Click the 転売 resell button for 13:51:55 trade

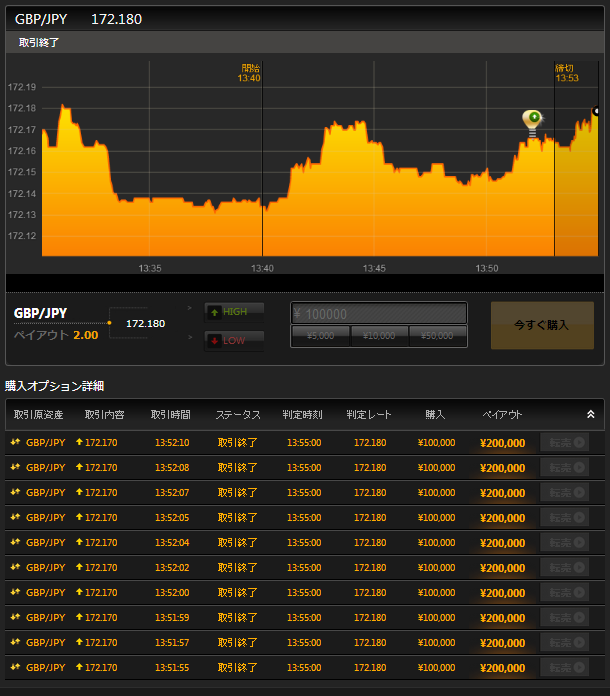pos(565,667)
